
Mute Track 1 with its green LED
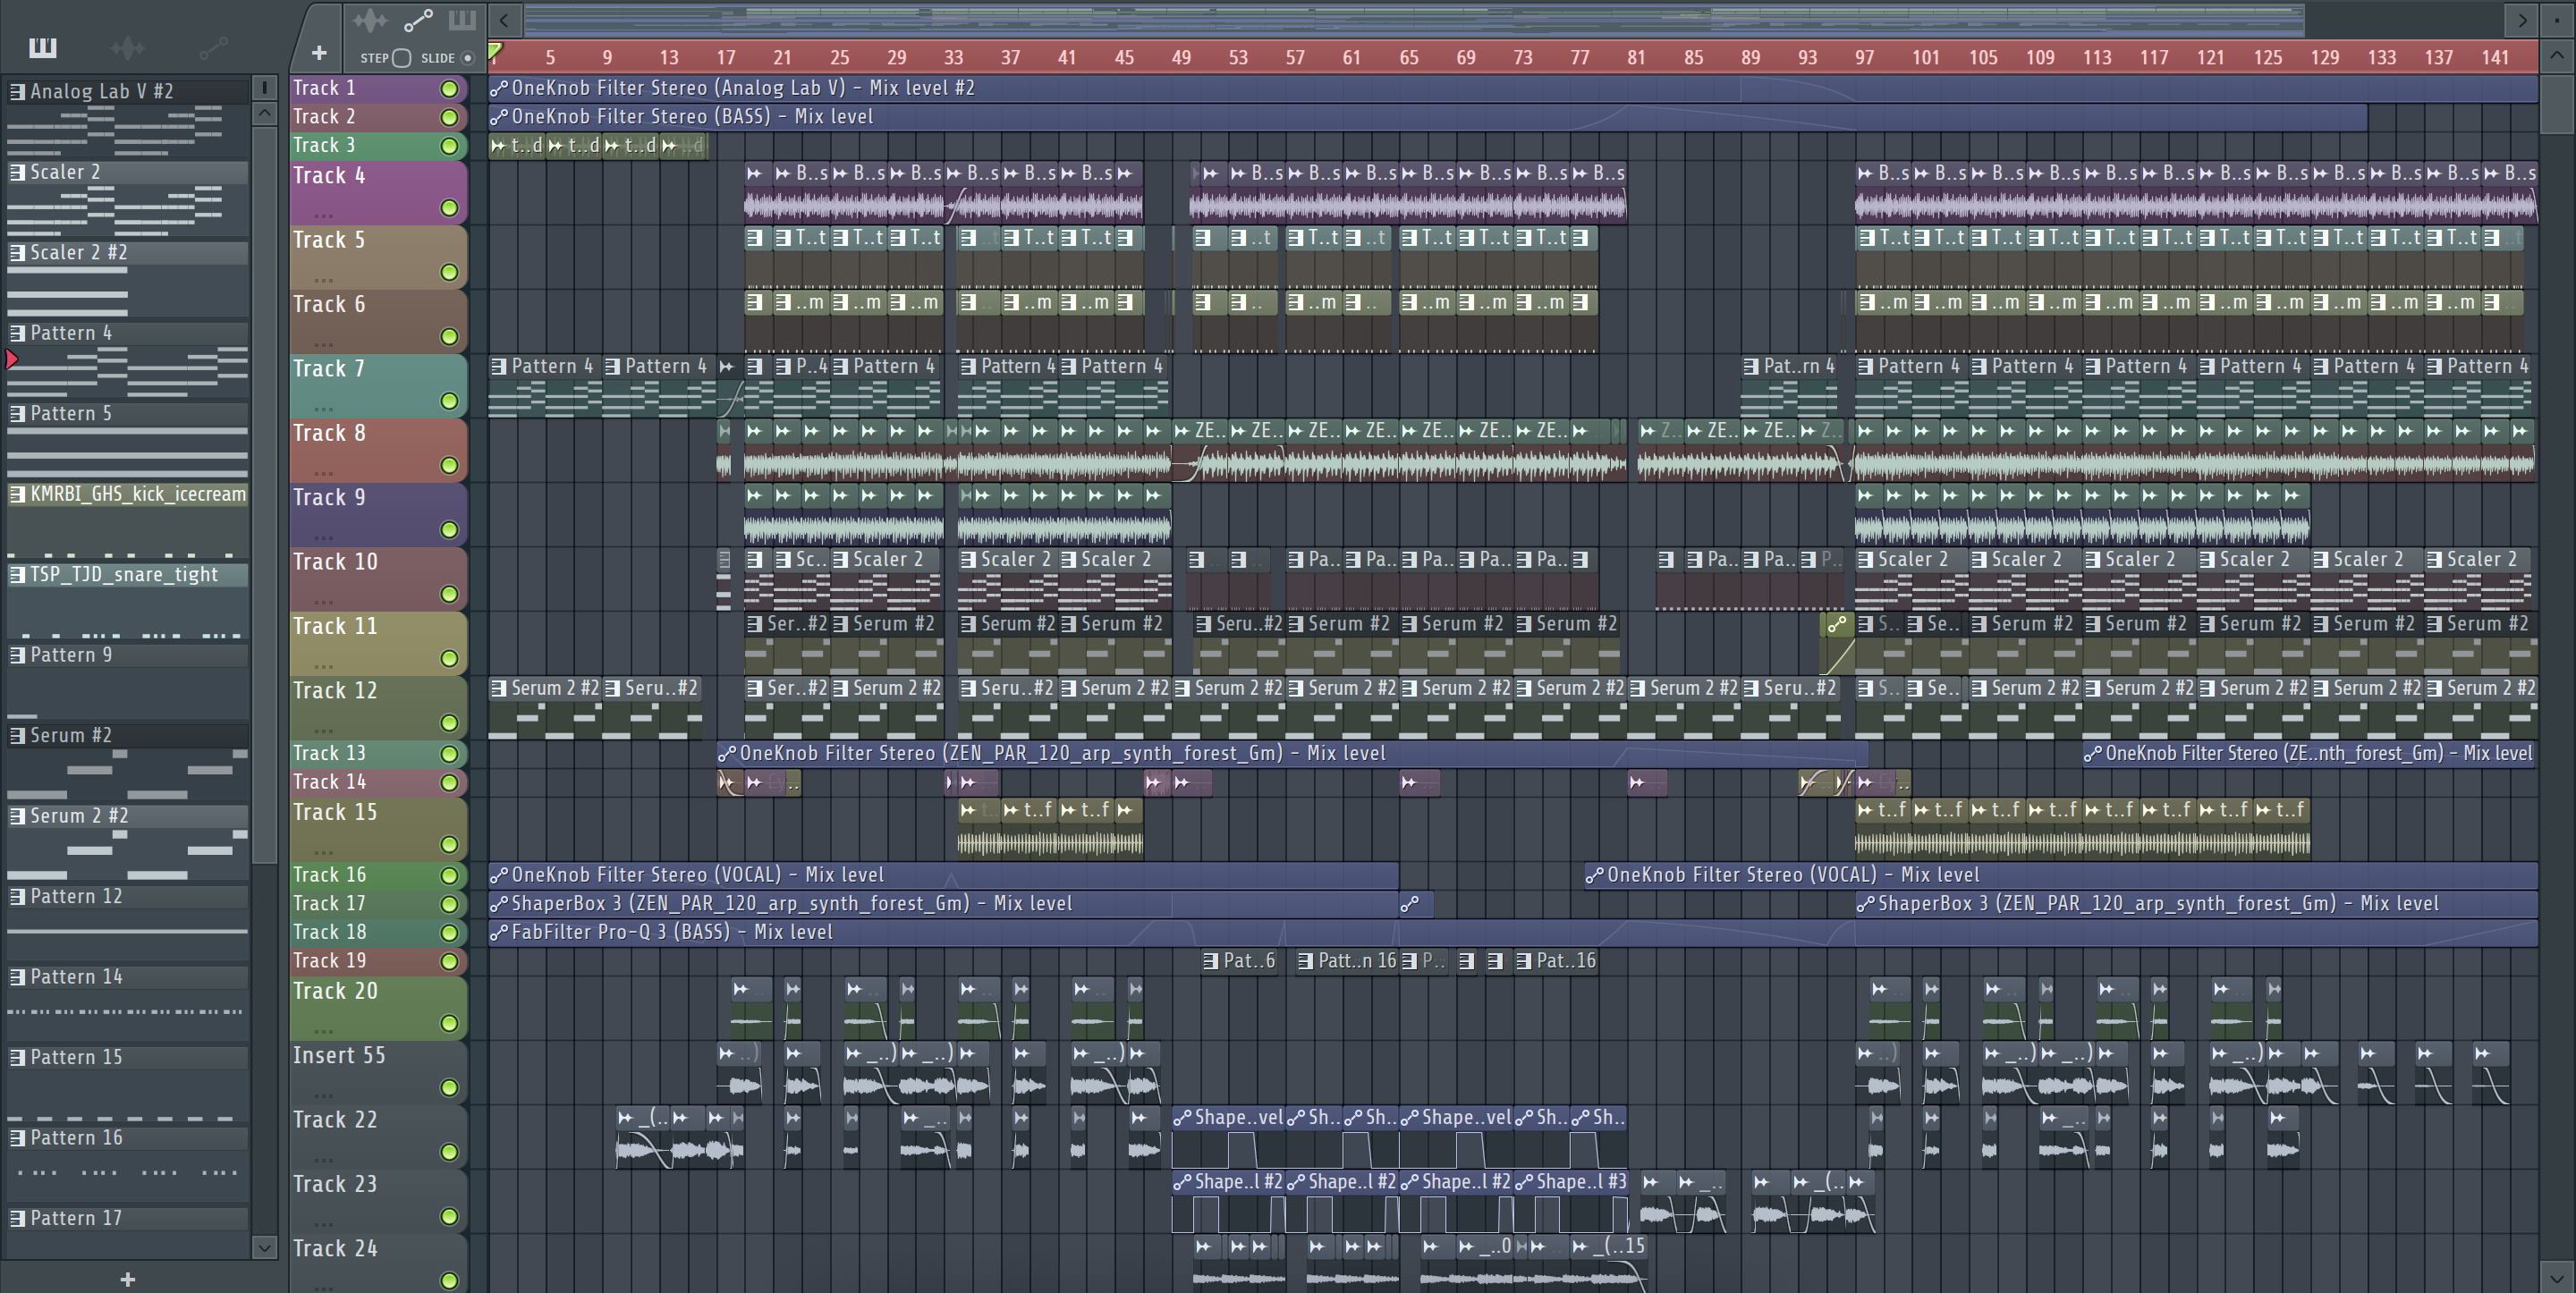coord(449,89)
